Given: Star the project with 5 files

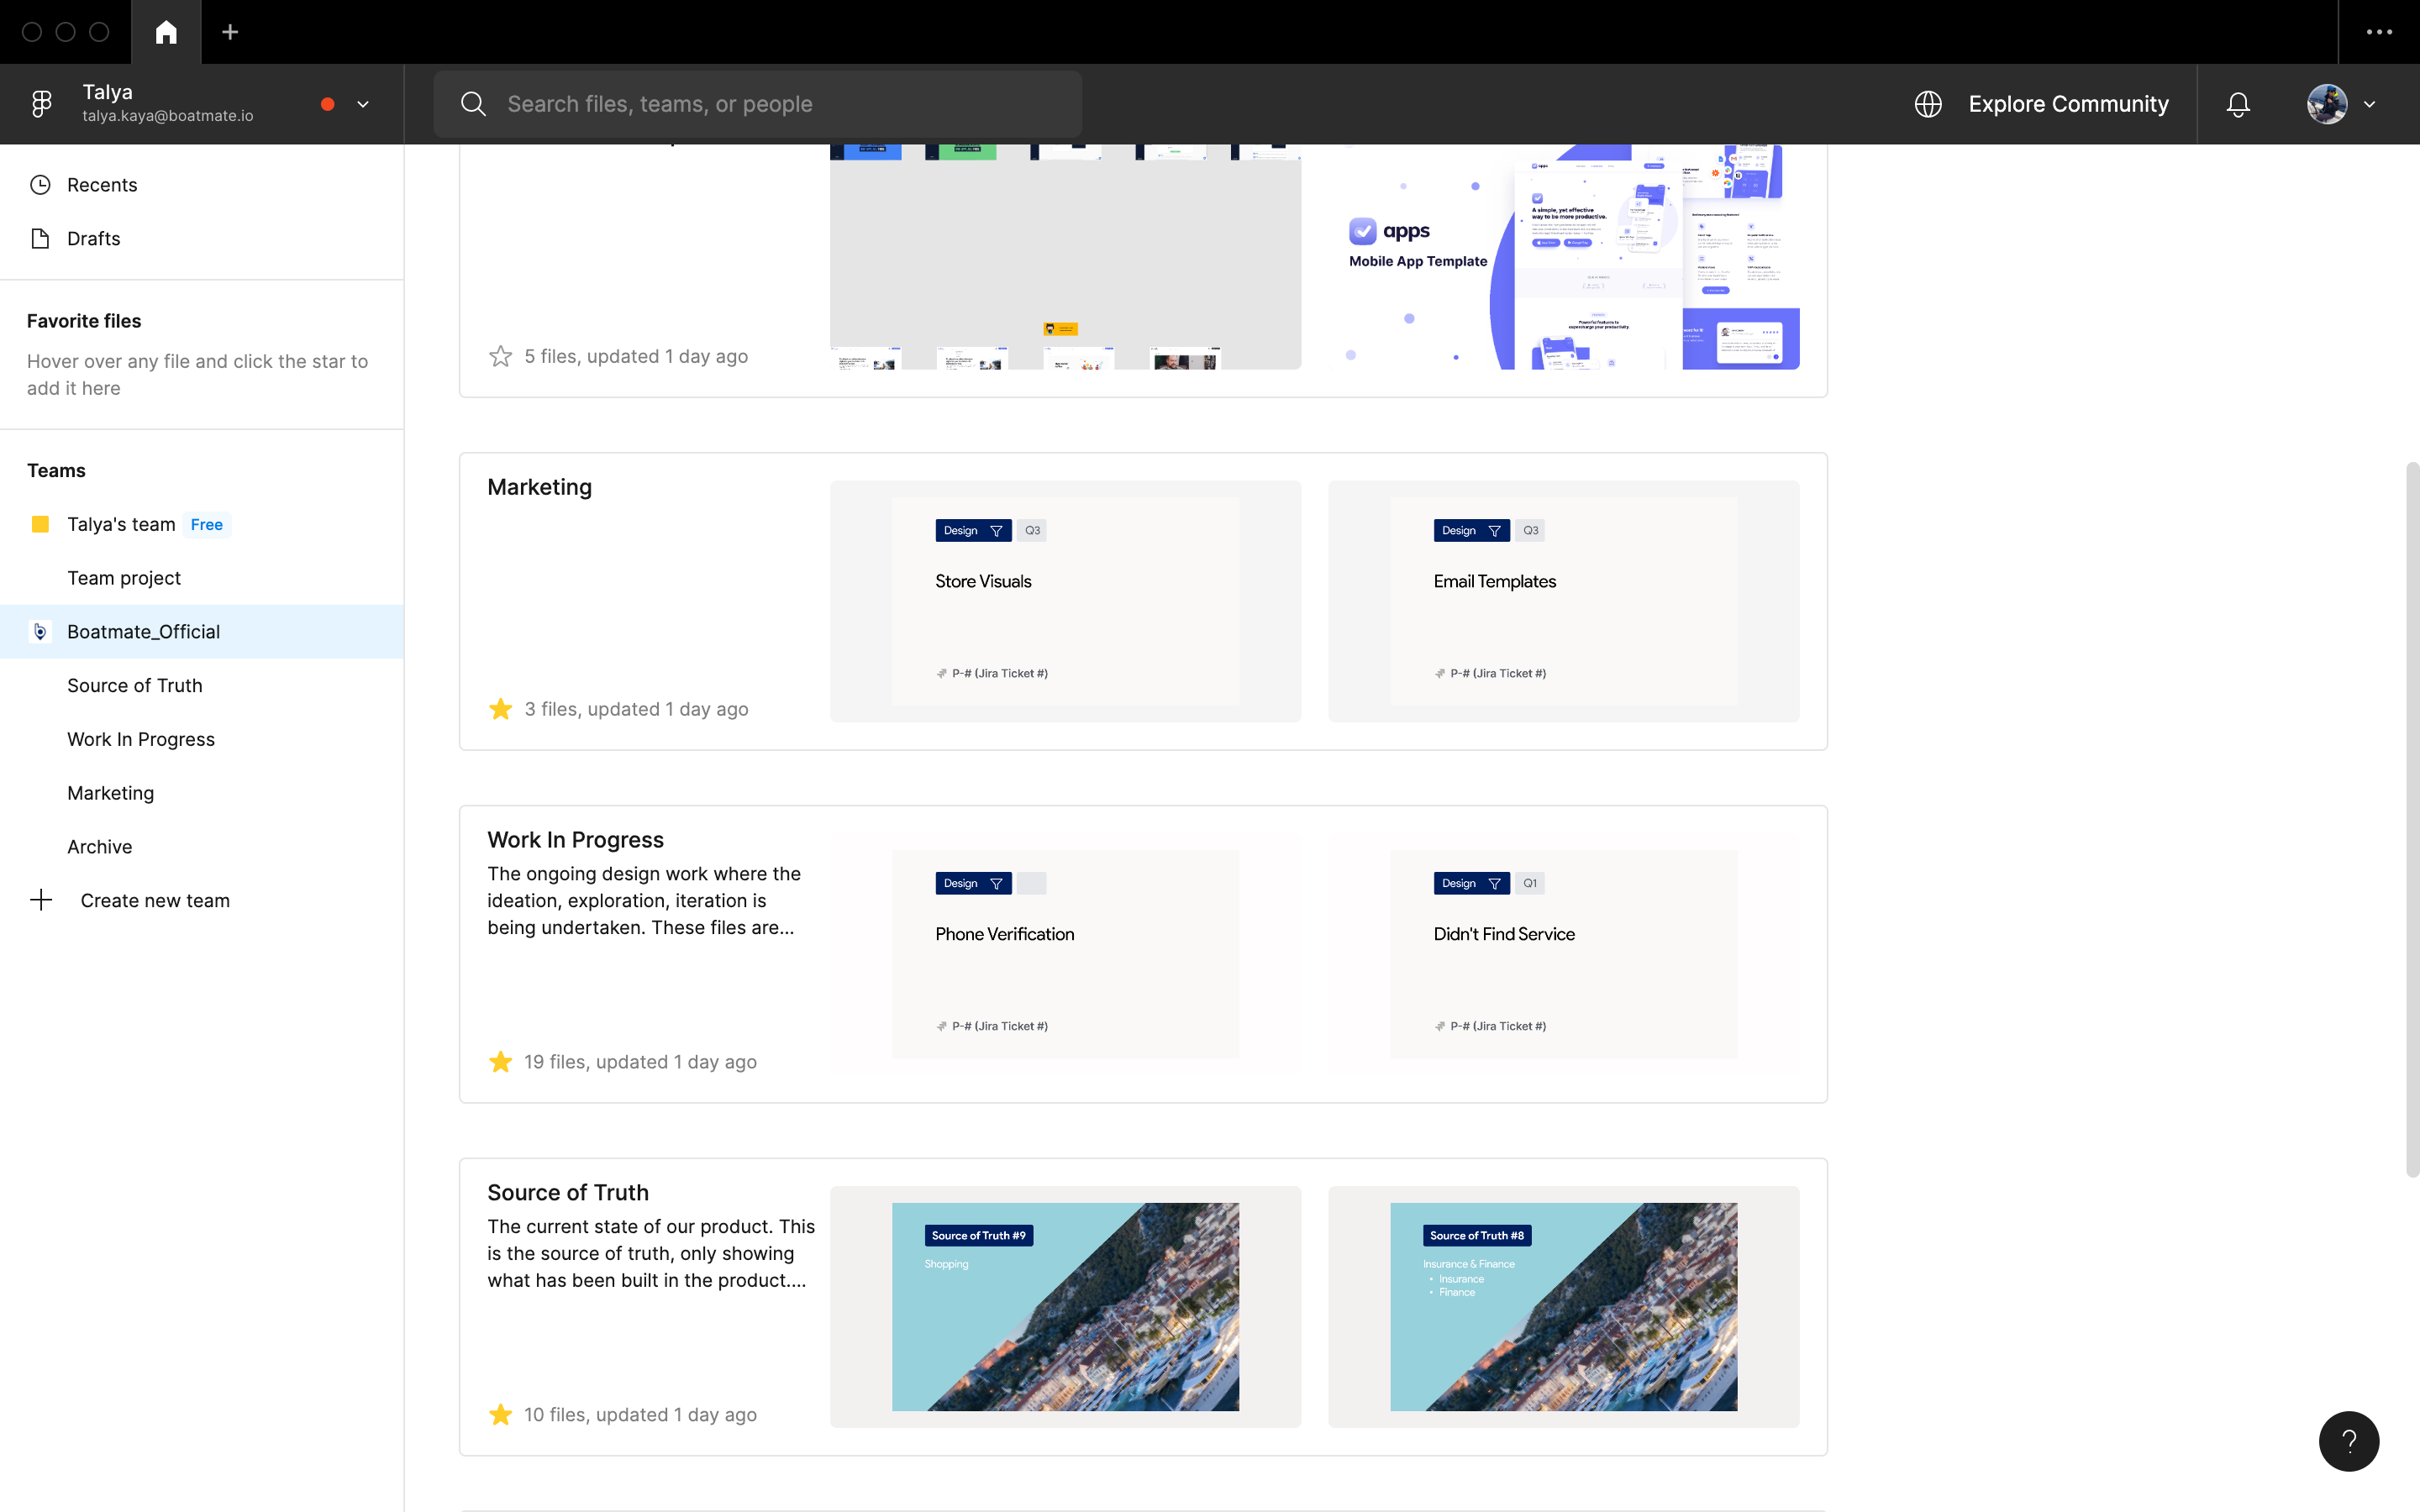Looking at the screenshot, I should click(x=500, y=356).
